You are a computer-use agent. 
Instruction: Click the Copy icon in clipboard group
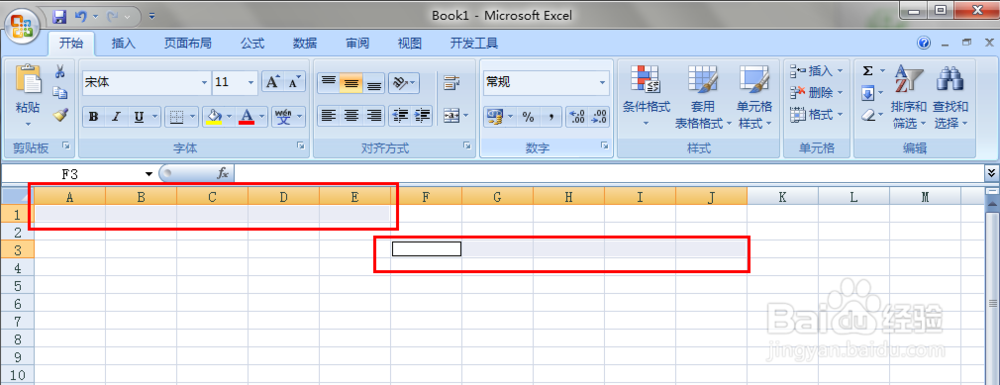coord(61,93)
